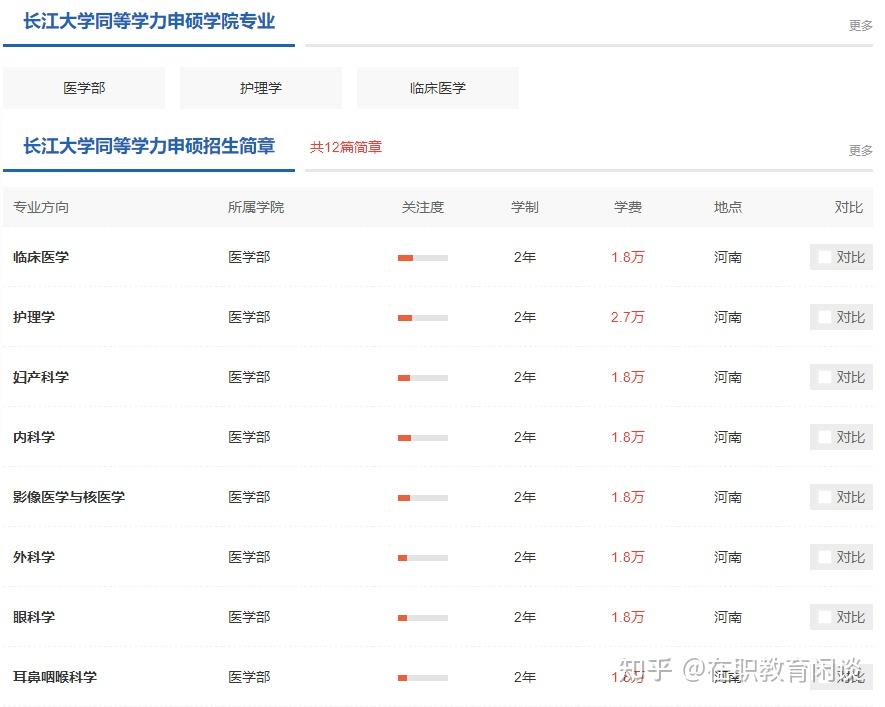Open the 影像医学与核医学 program link
The width and height of the screenshot is (885, 707).
click(x=69, y=497)
